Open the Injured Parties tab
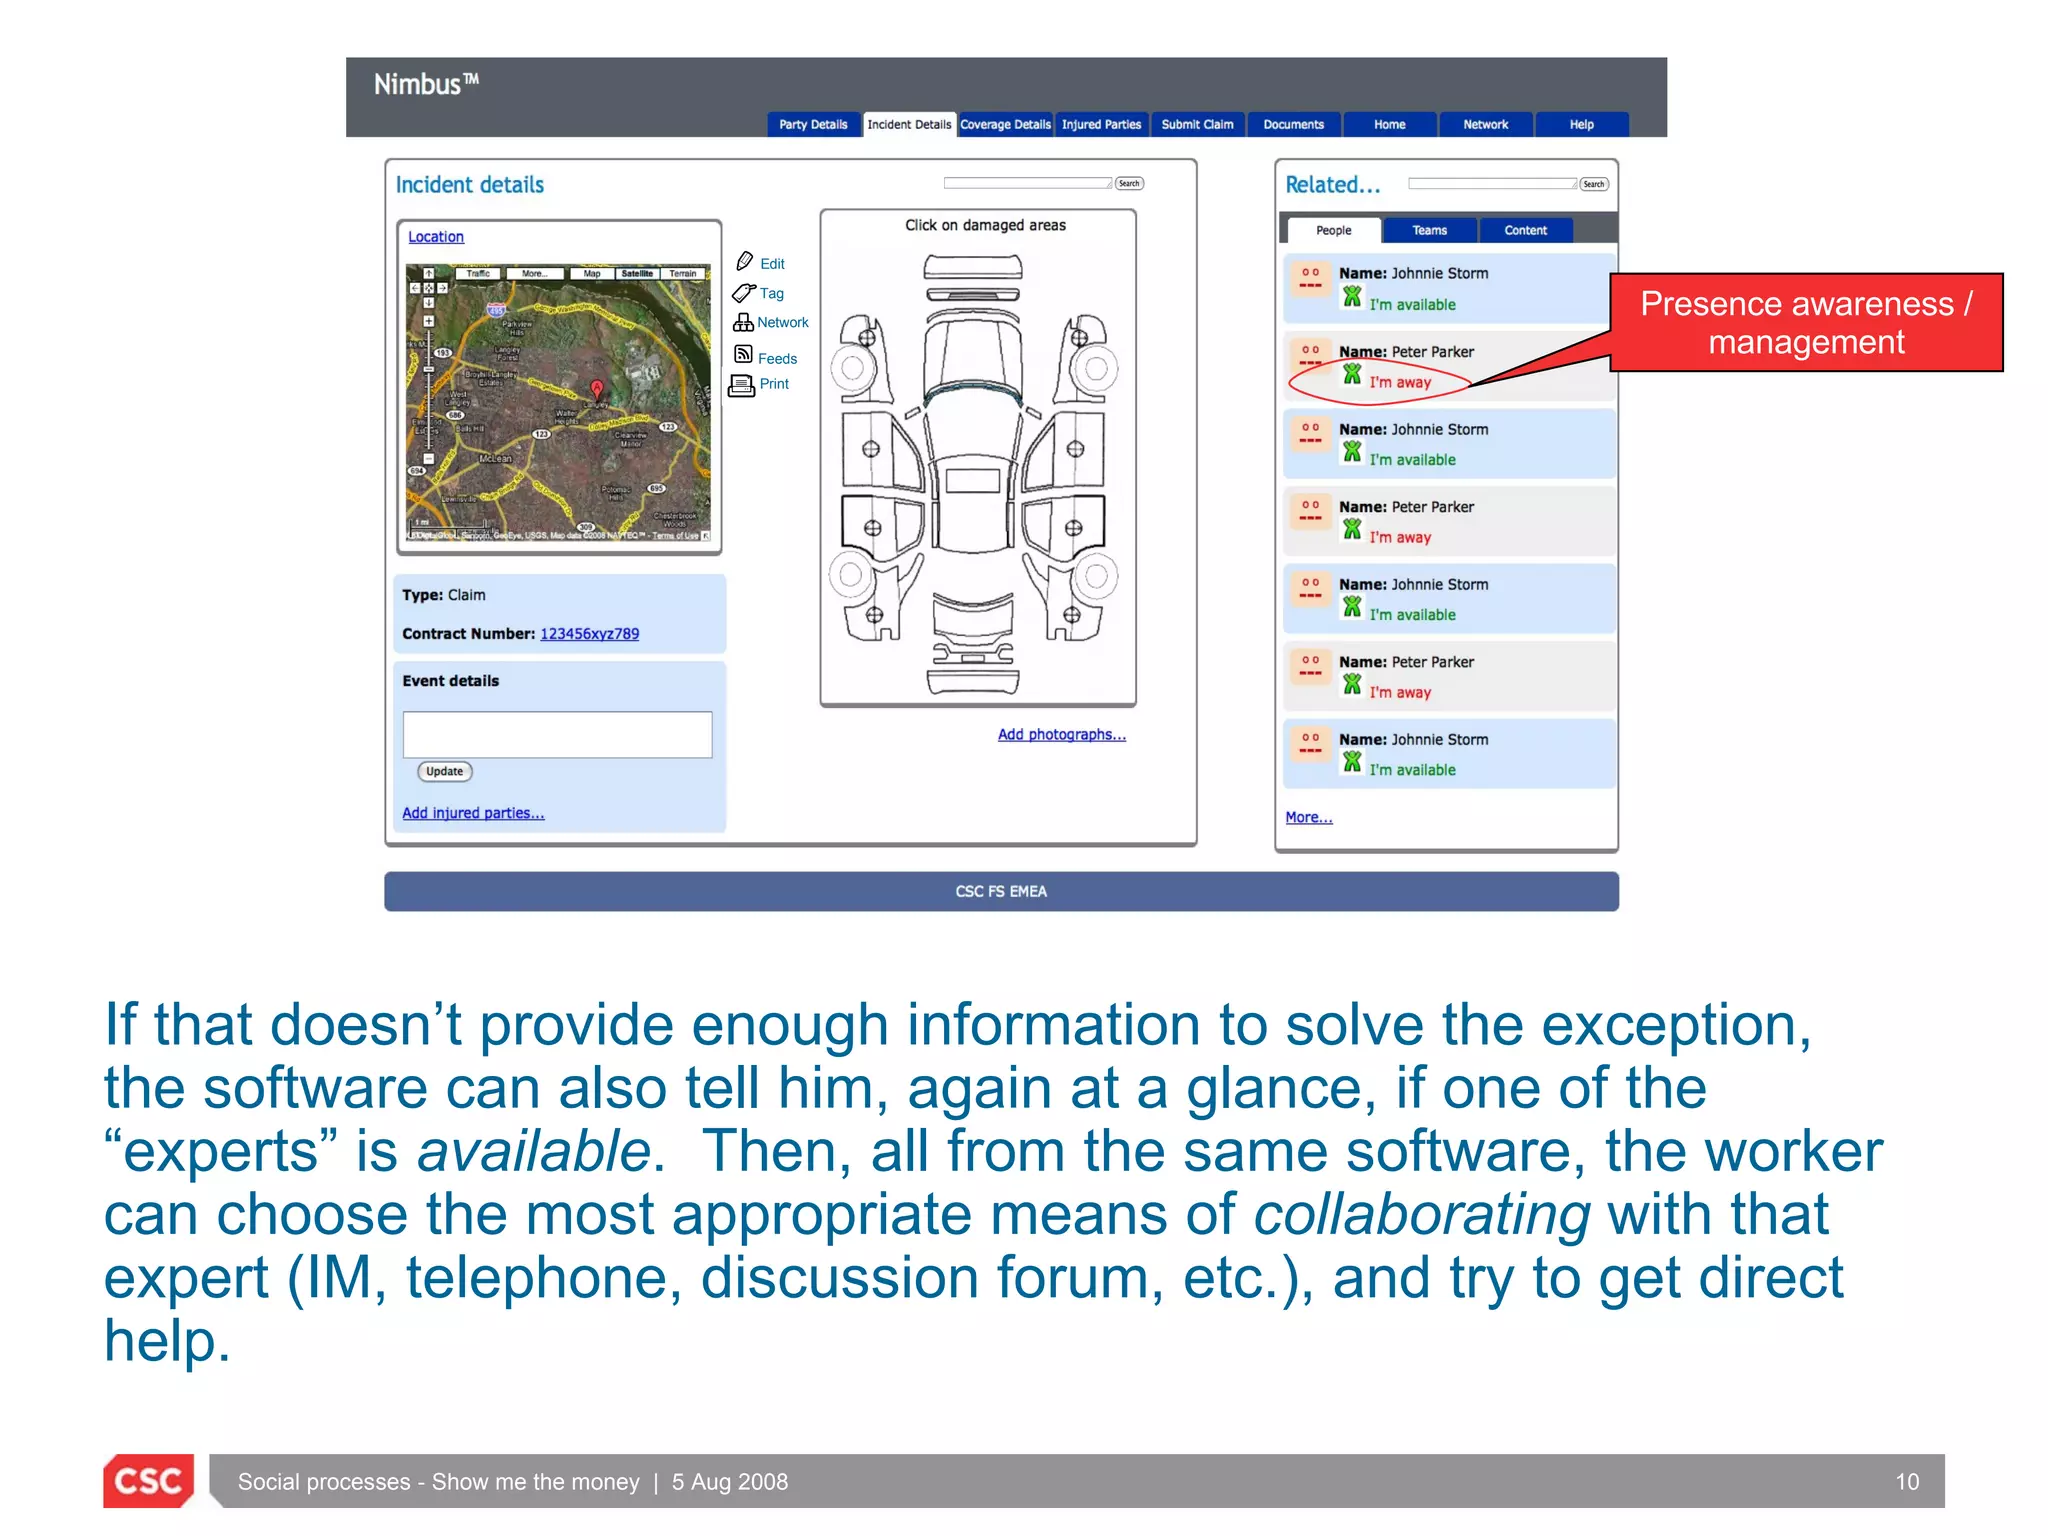Screen dimensions: 2048x1536 coord(1101,125)
